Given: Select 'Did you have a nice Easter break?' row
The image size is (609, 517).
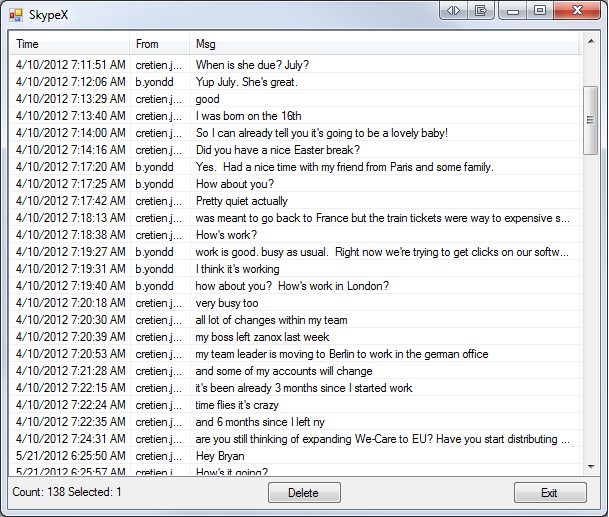Looking at the screenshot, I should [295, 150].
